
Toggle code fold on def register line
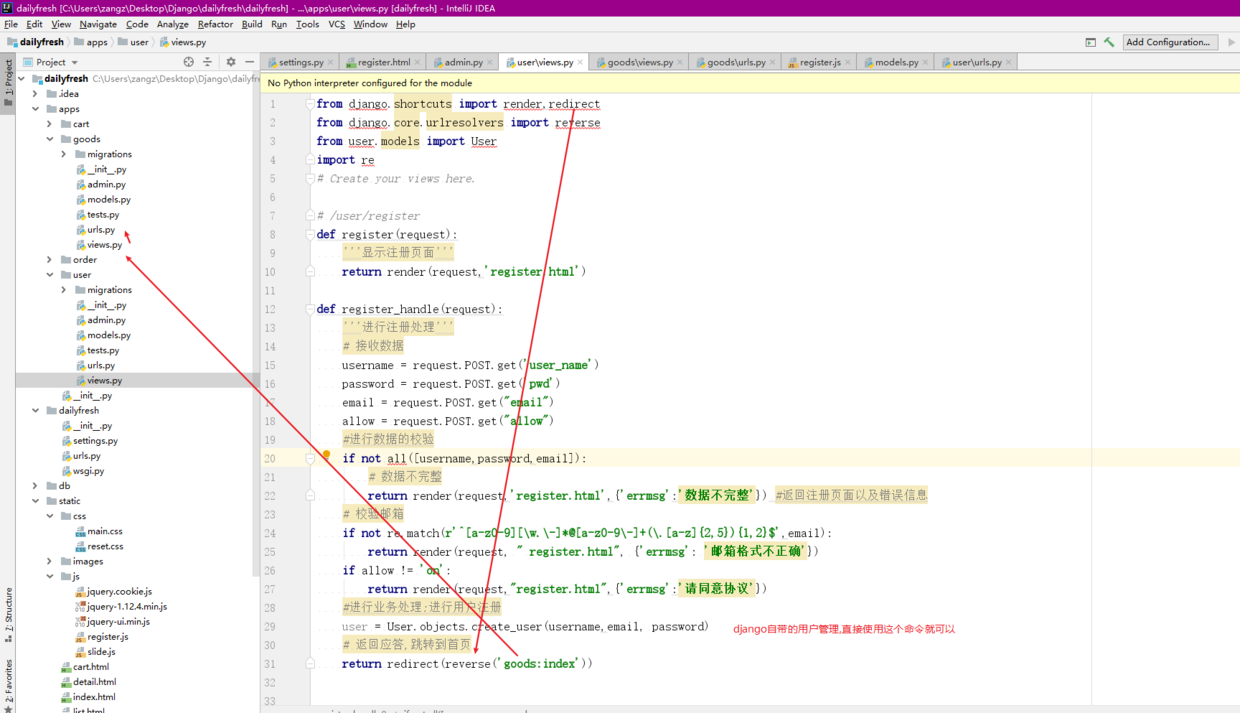tap(310, 235)
